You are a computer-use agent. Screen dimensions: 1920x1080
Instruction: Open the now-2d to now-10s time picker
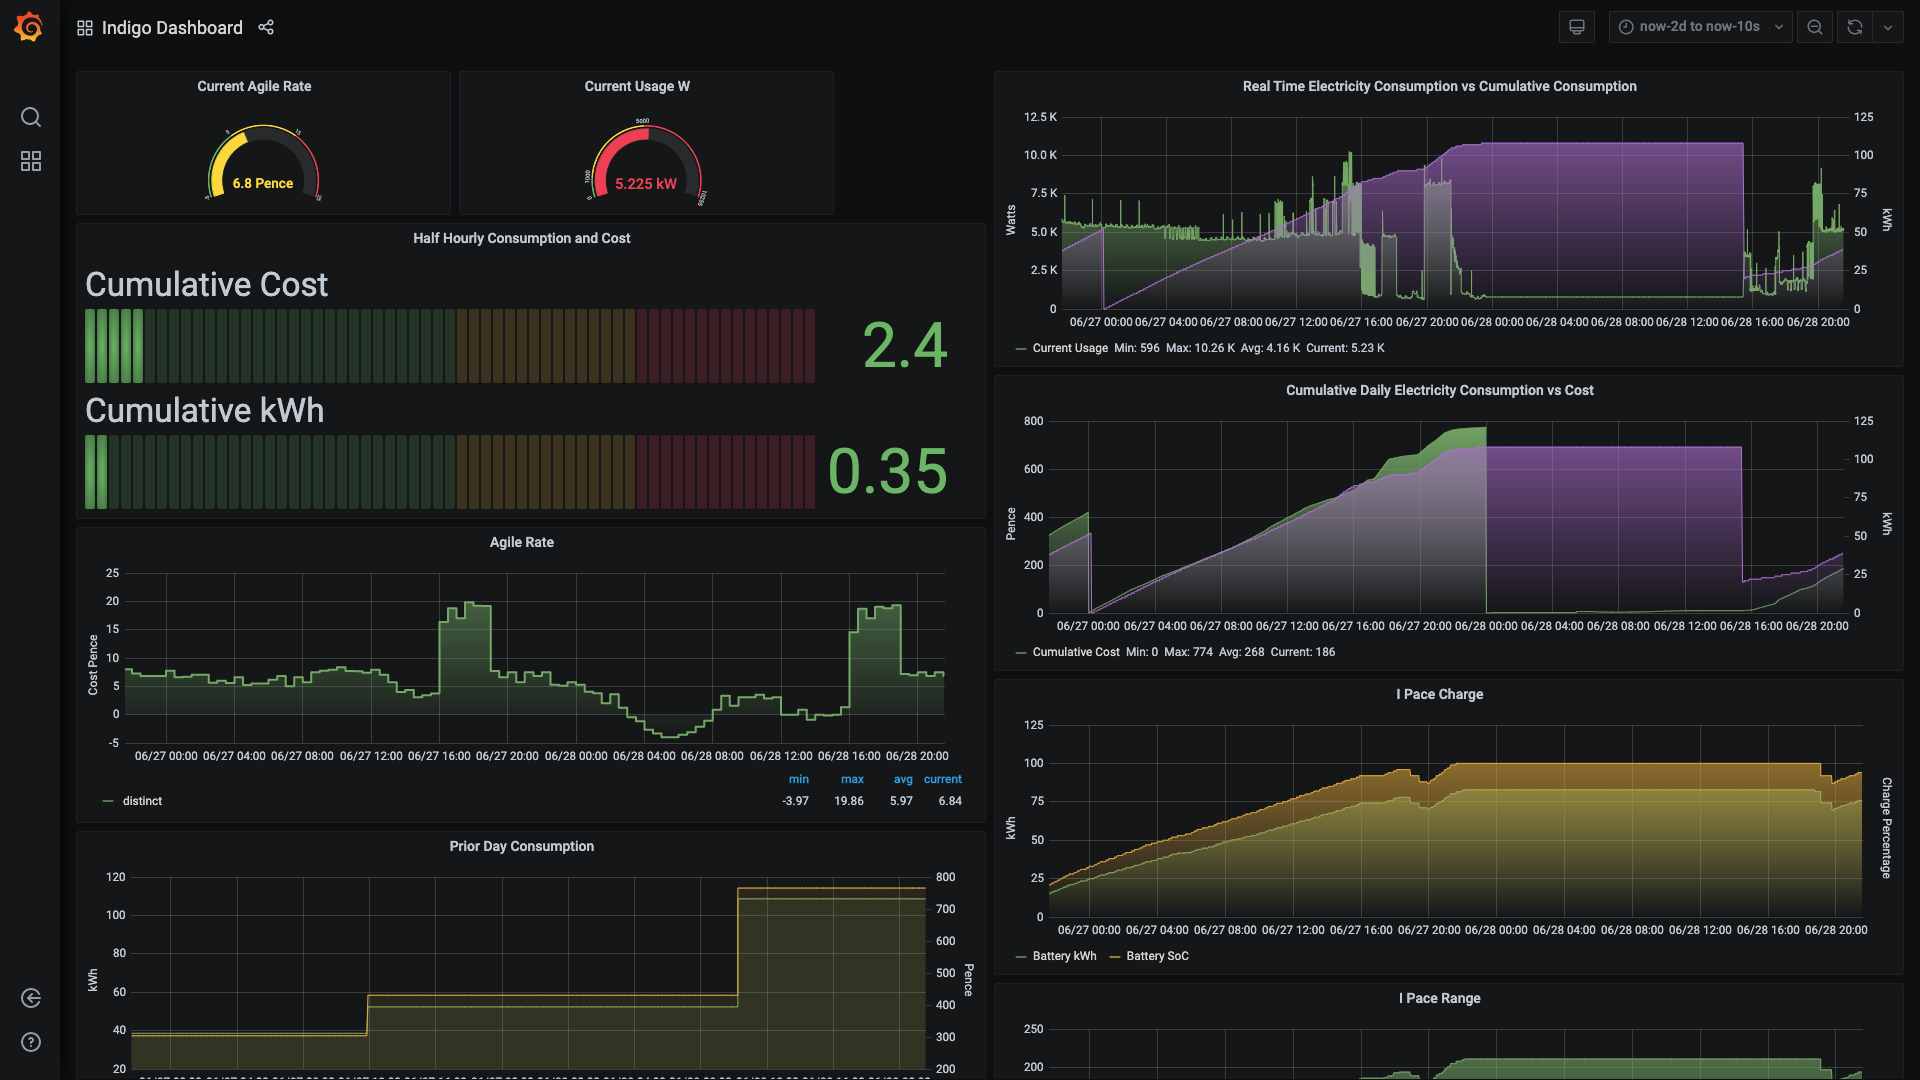coord(1700,27)
